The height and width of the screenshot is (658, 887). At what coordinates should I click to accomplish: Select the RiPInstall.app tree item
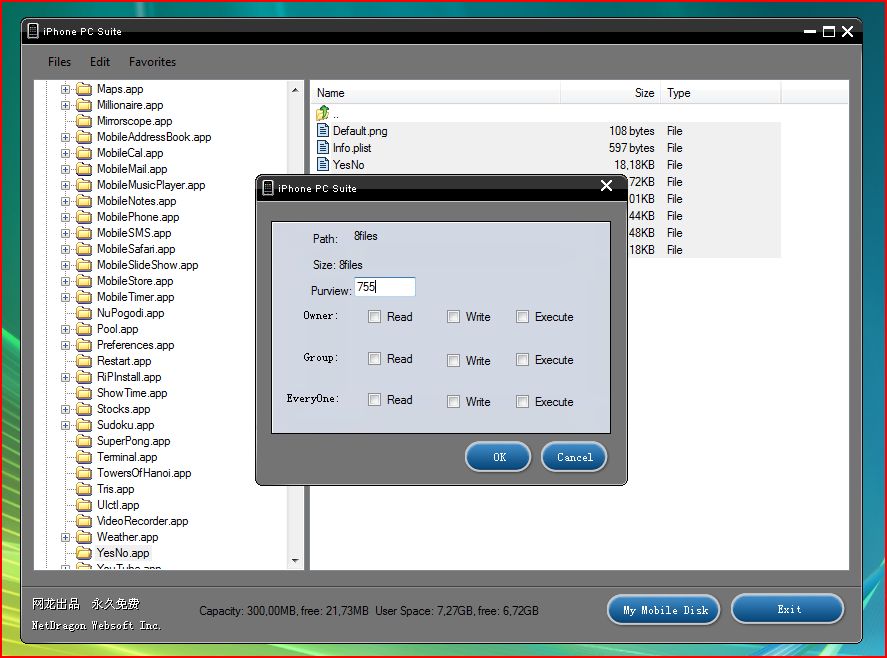pyautogui.click(x=129, y=377)
